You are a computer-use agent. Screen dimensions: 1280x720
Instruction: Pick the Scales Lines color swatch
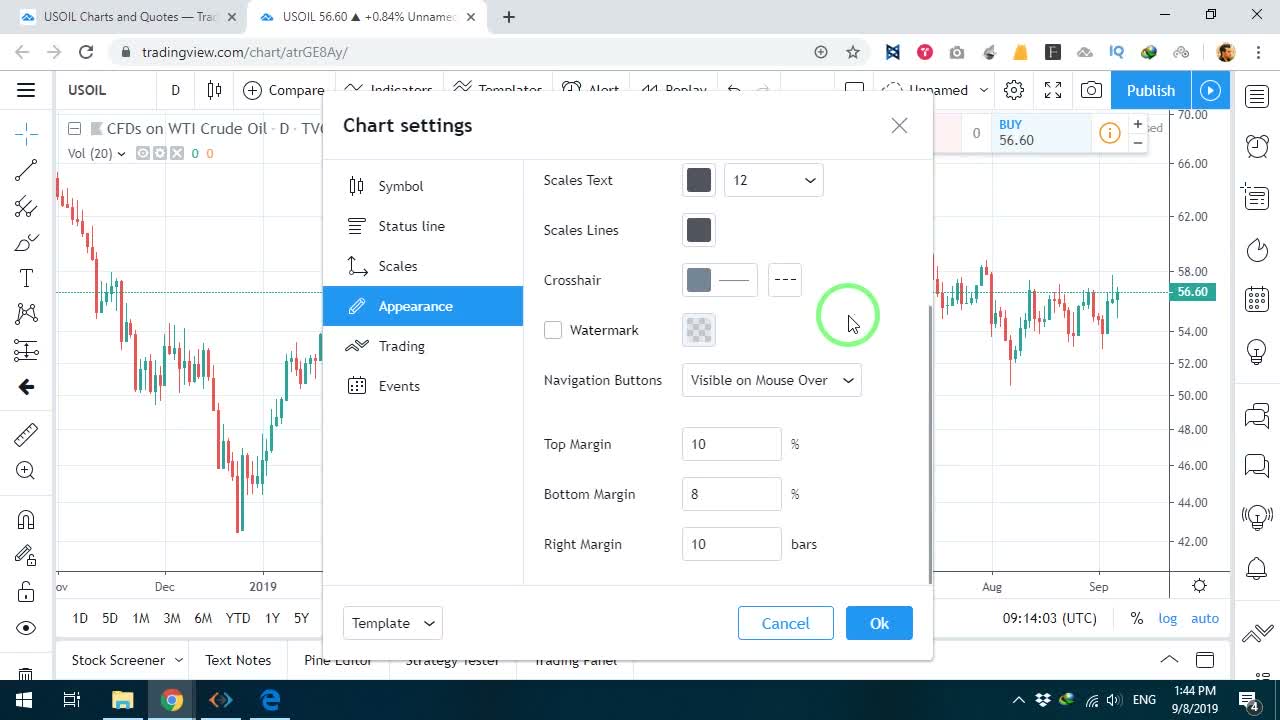tap(699, 230)
